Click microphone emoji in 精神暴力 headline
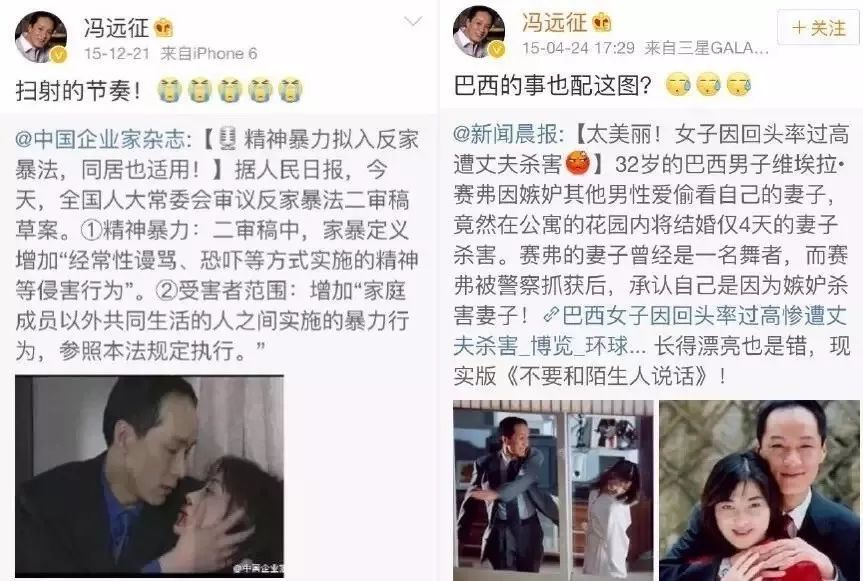This screenshot has height=581, width=863. coord(227,139)
